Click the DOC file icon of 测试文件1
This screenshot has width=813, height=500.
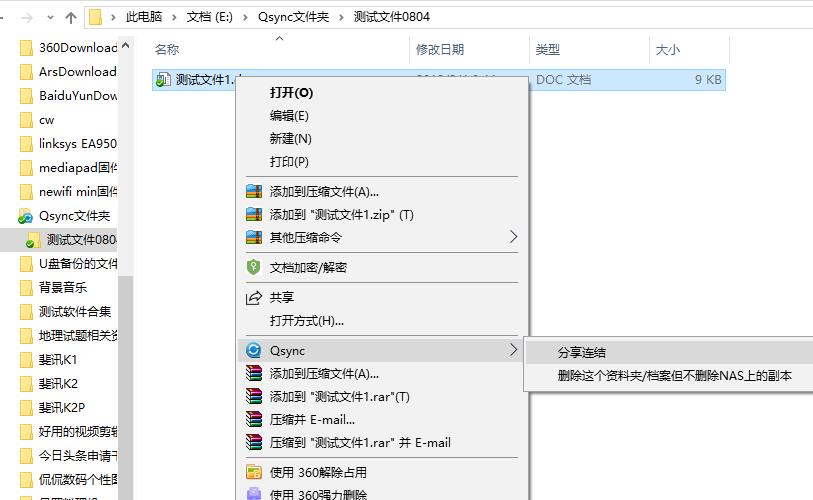[163, 79]
